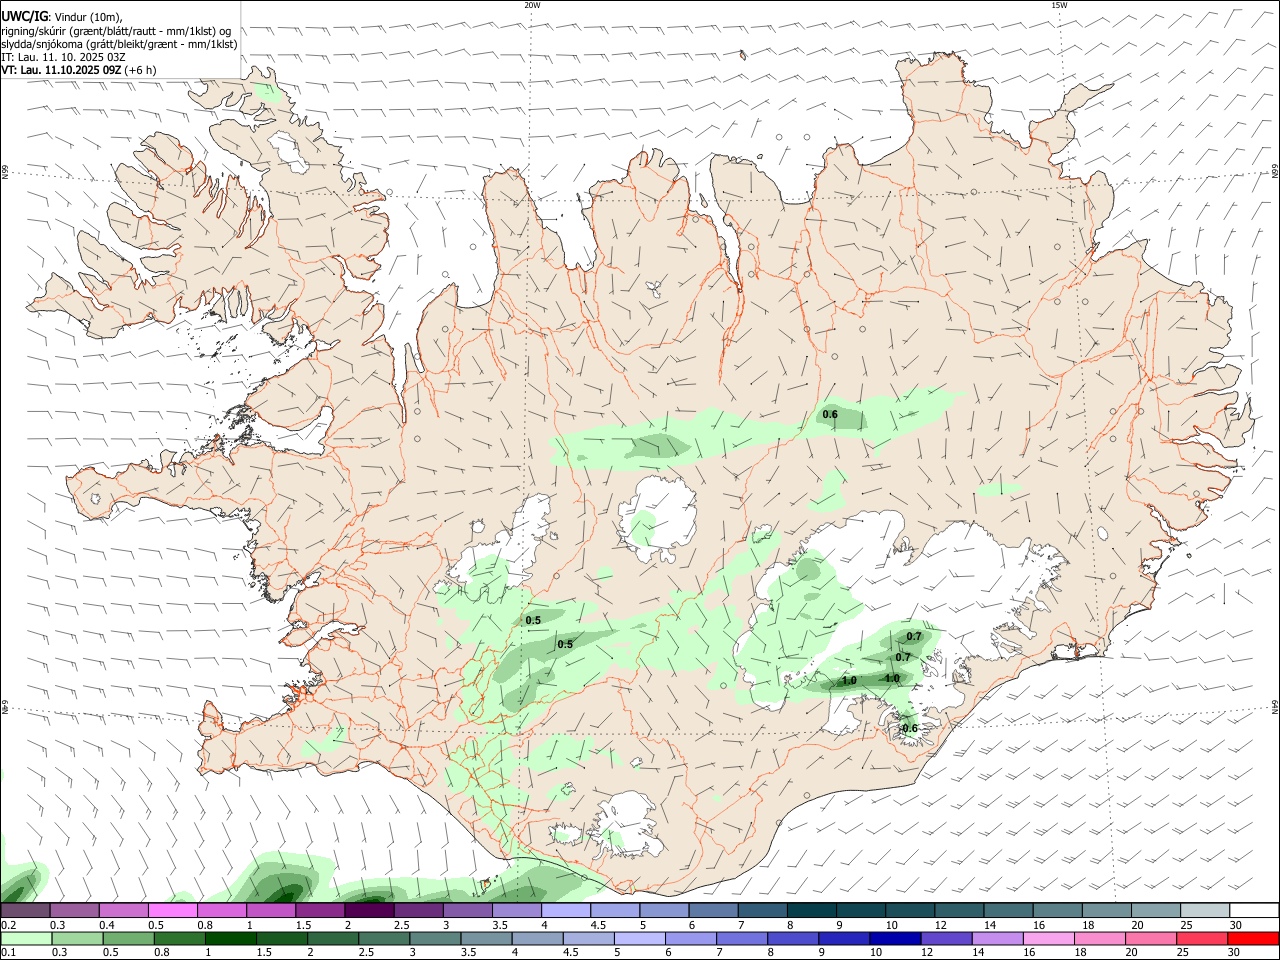1280x960 pixels.
Task: Click the upper-left 0.5 value in southwest highlands
Action: [533, 620]
